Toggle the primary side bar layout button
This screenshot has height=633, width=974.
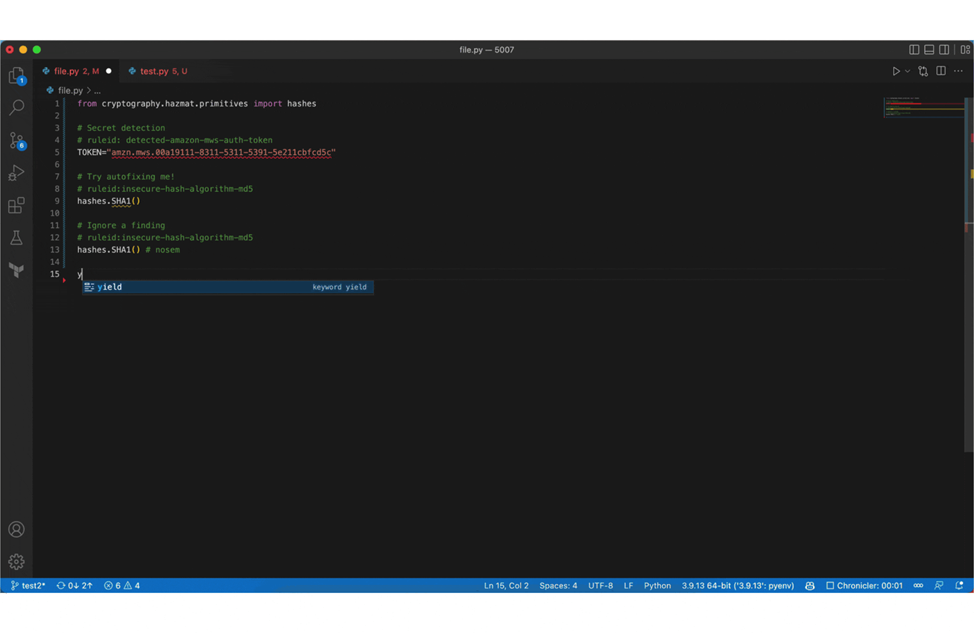click(914, 49)
